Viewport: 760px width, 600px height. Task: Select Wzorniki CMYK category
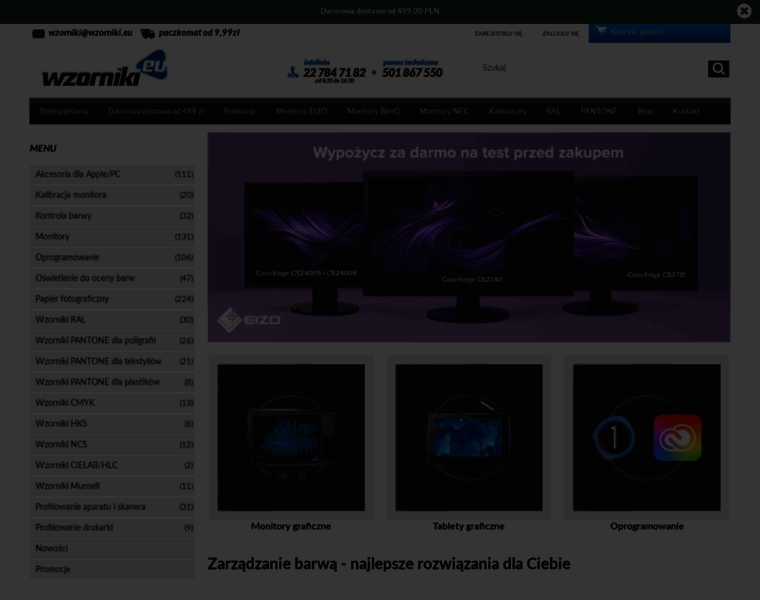pos(112,403)
